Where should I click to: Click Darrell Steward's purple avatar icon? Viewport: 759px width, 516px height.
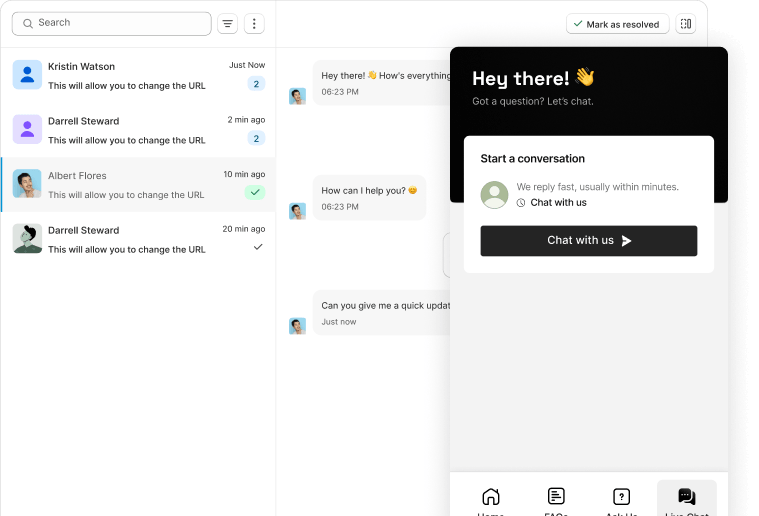(27, 129)
